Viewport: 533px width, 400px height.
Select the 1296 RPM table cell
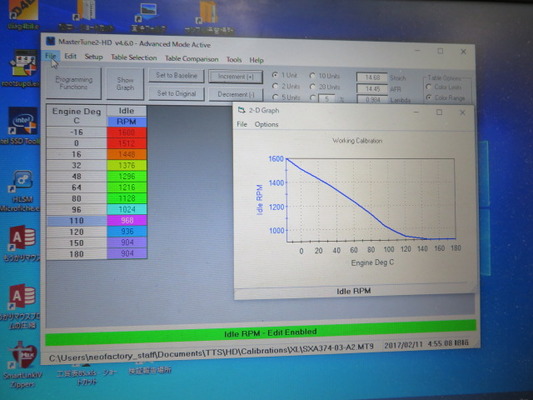coord(126,176)
